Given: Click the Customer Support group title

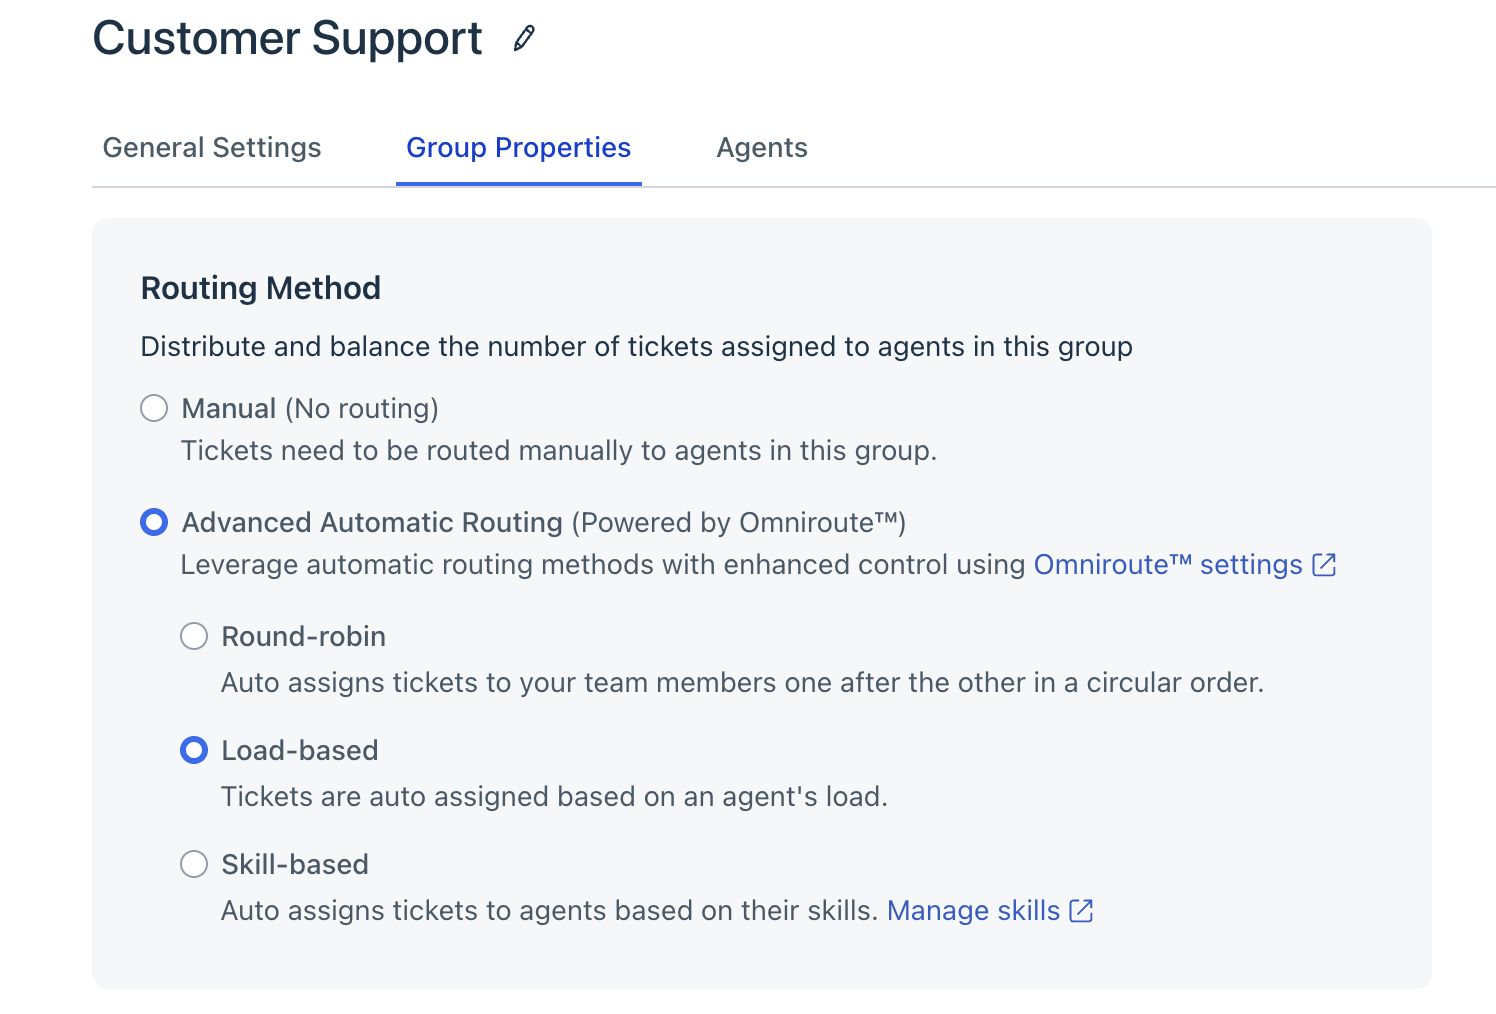Looking at the screenshot, I should (x=288, y=39).
